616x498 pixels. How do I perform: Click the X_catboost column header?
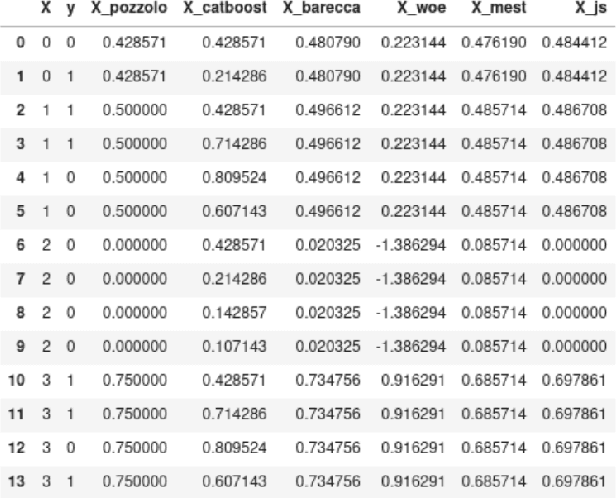pyautogui.click(x=225, y=8)
